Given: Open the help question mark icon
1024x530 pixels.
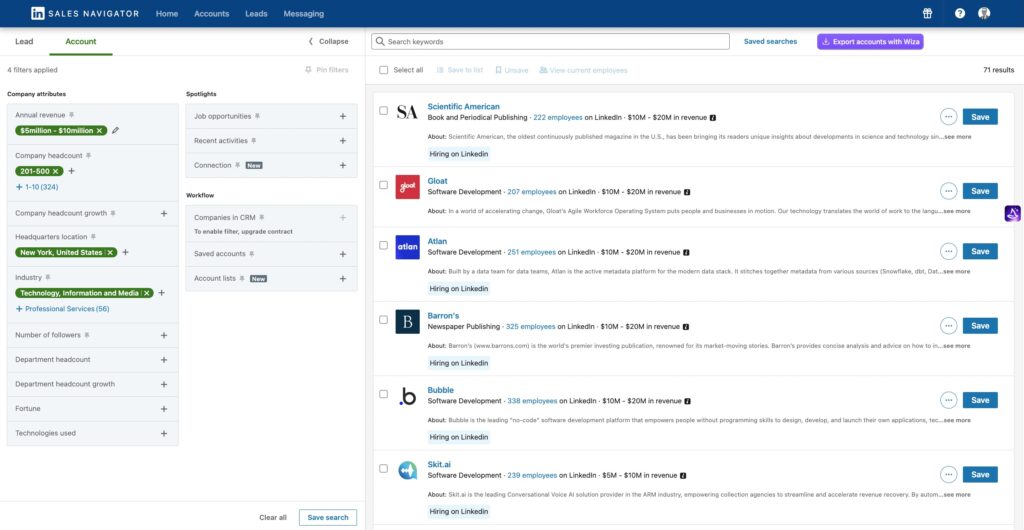Looking at the screenshot, I should coord(959,13).
